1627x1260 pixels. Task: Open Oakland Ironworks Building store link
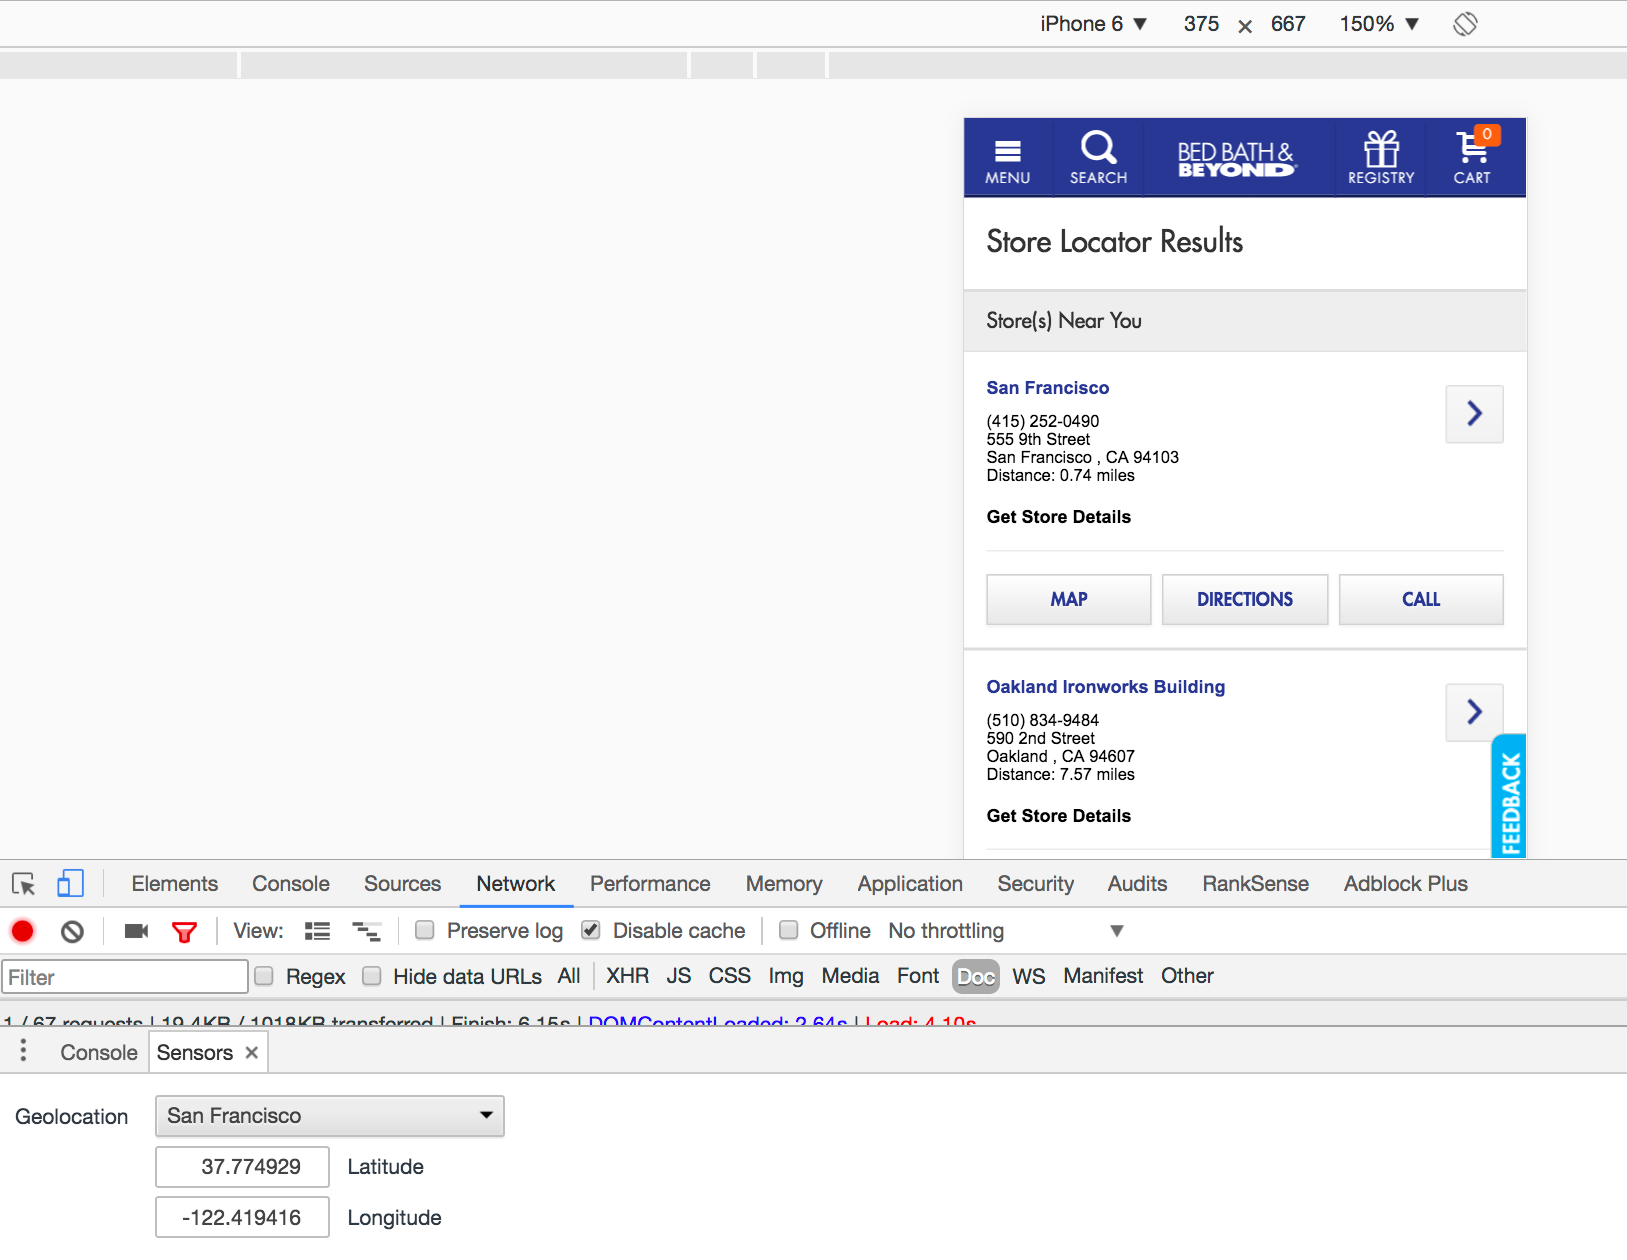[1106, 687]
